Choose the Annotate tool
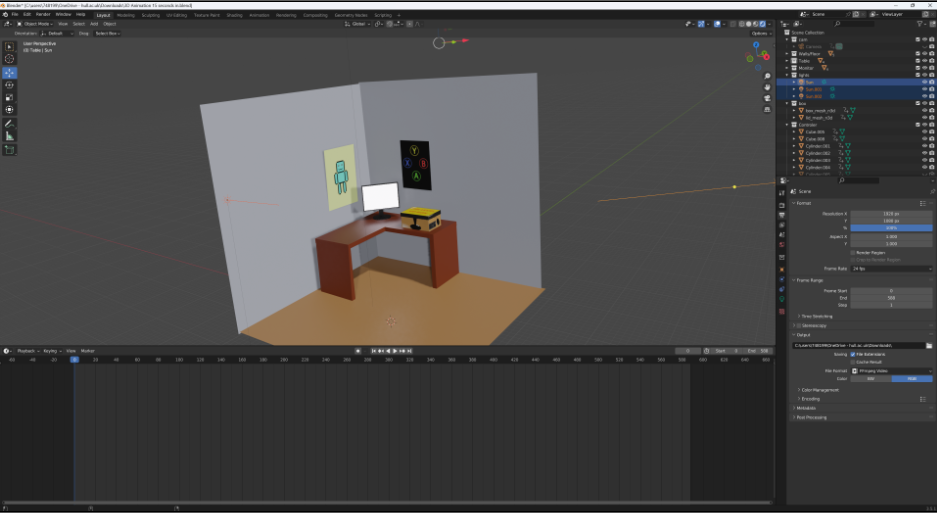This screenshot has height=513, width=937. (x=10, y=123)
